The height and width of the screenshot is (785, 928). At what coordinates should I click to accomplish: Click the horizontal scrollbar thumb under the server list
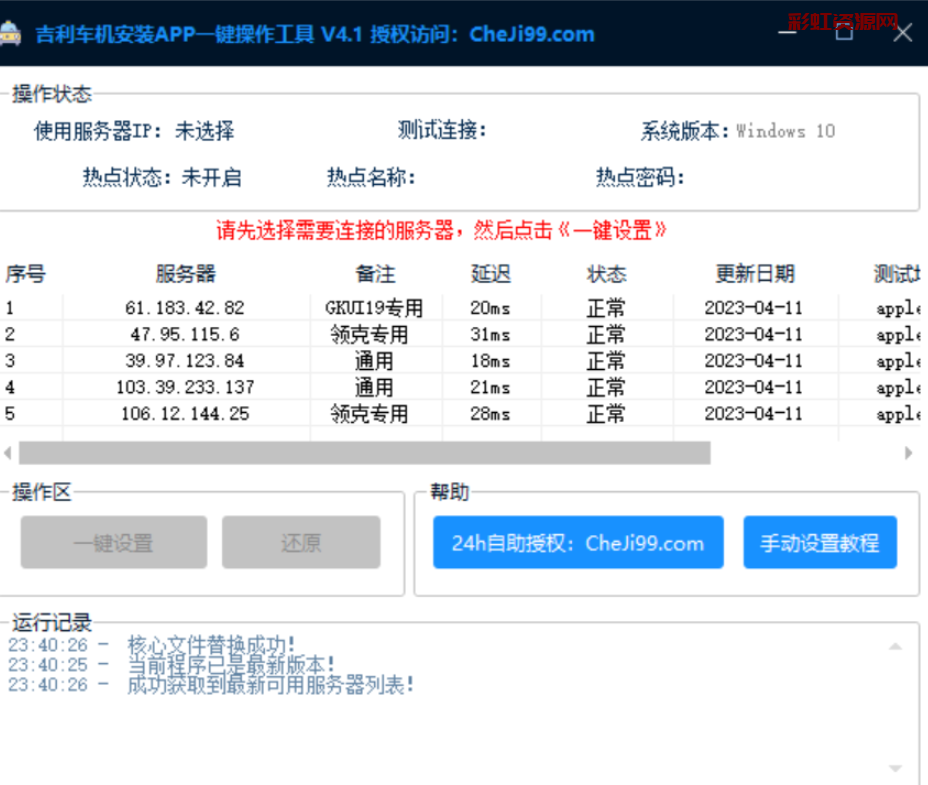point(364,453)
